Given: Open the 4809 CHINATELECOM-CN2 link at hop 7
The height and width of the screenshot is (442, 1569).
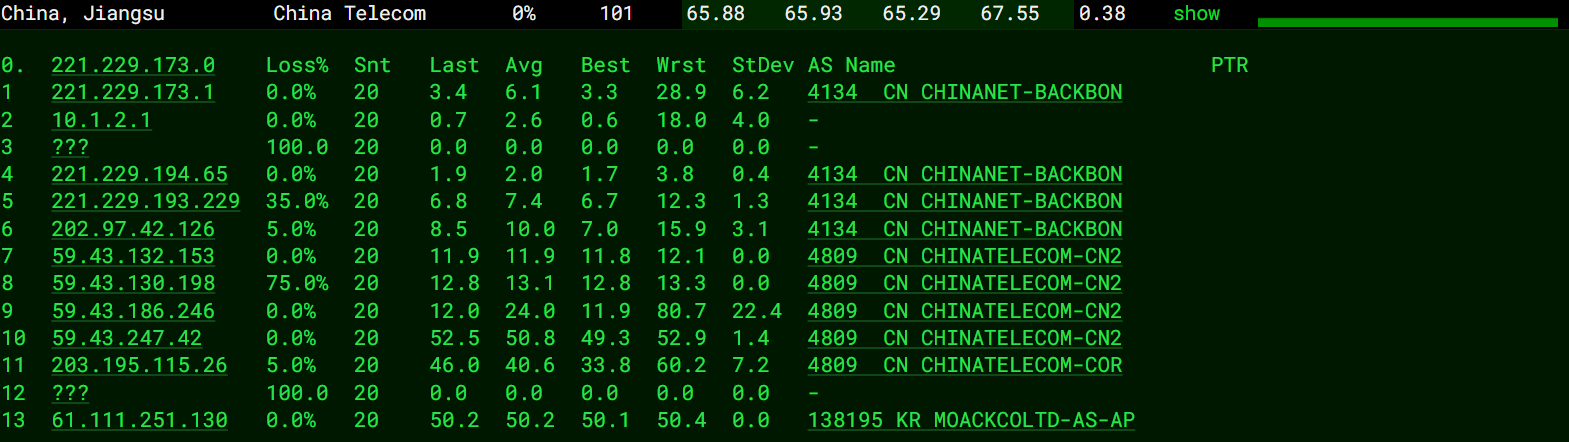Looking at the screenshot, I should click(964, 256).
